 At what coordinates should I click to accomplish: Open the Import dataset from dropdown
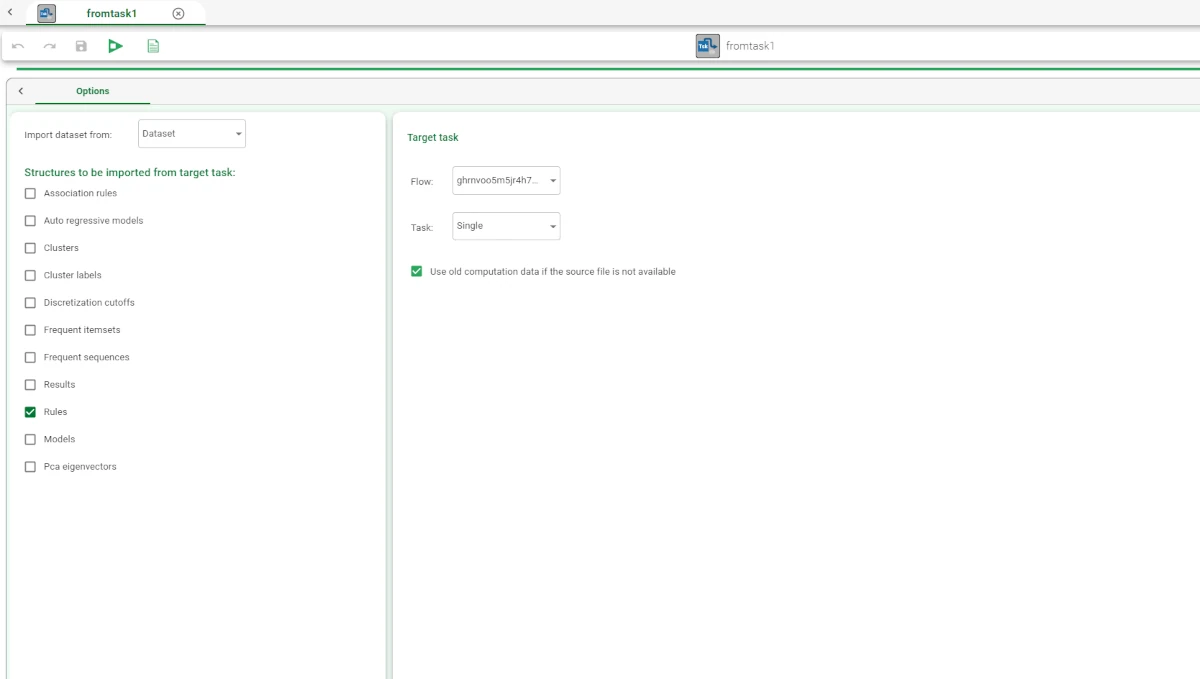(x=192, y=134)
